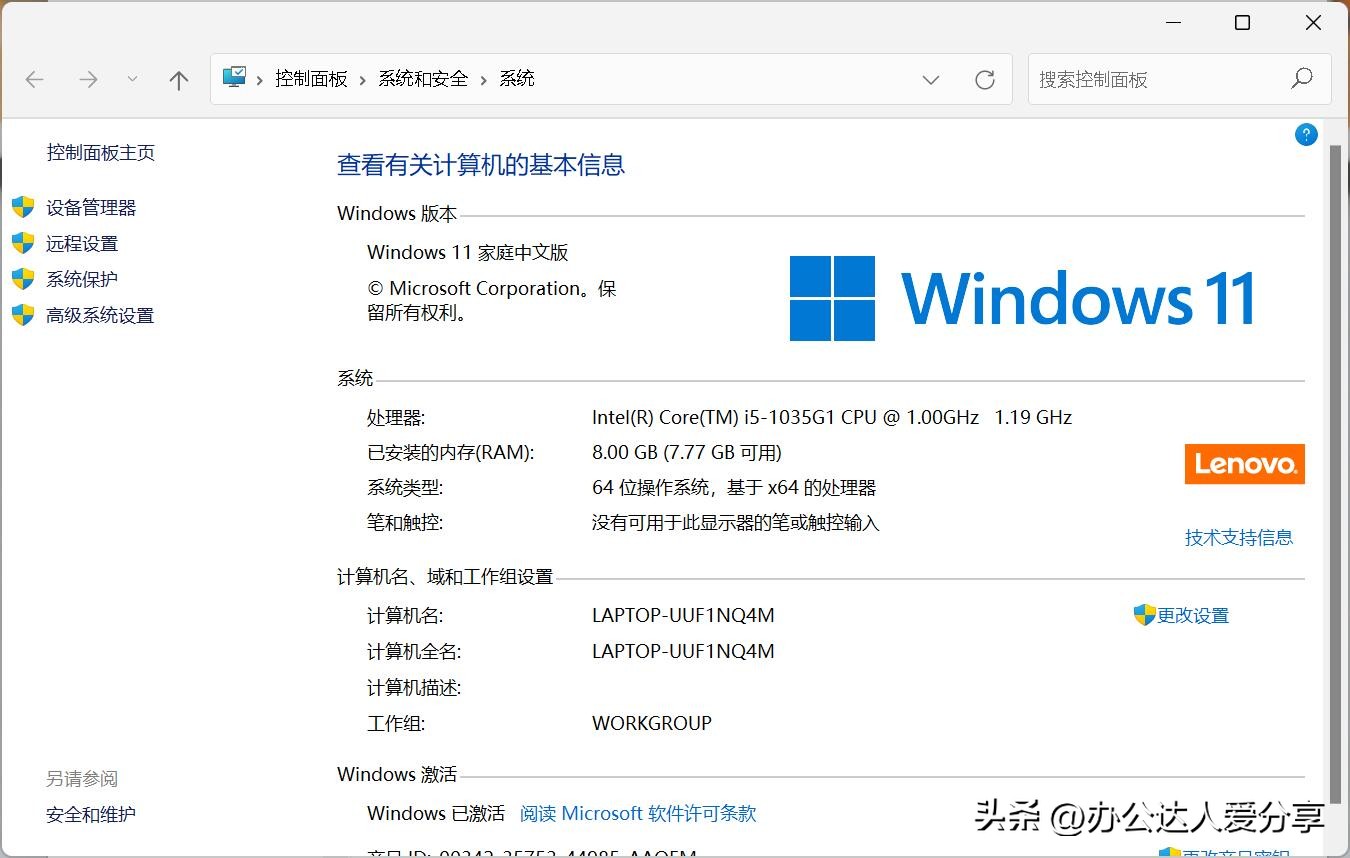Image resolution: width=1350 pixels, height=858 pixels.
Task: Click the magnifier icon in the search box
Action: tap(1302, 78)
